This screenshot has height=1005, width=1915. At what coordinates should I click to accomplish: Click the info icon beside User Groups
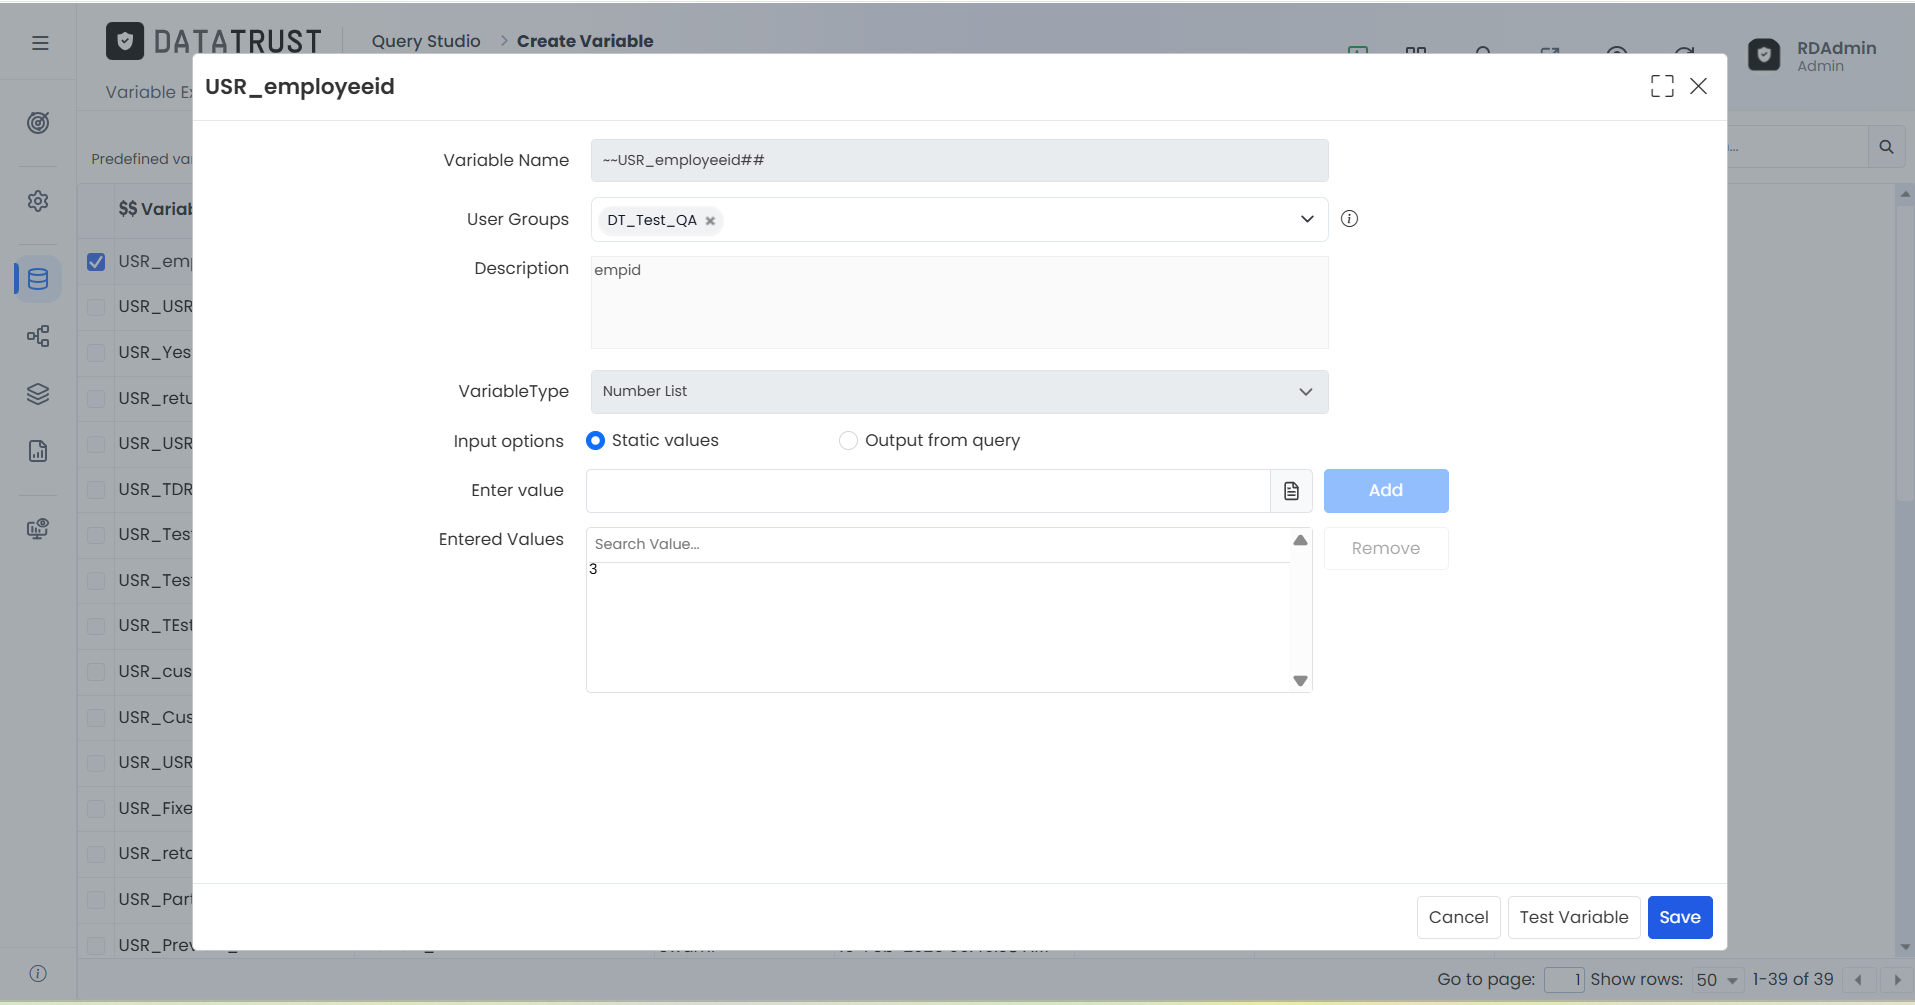click(1349, 219)
